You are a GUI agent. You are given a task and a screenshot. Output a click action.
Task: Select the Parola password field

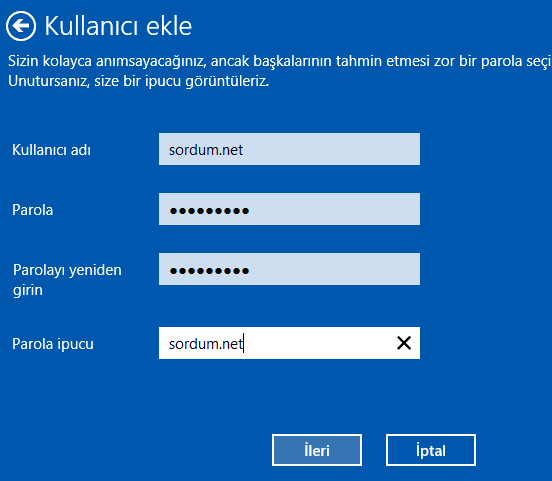(289, 209)
